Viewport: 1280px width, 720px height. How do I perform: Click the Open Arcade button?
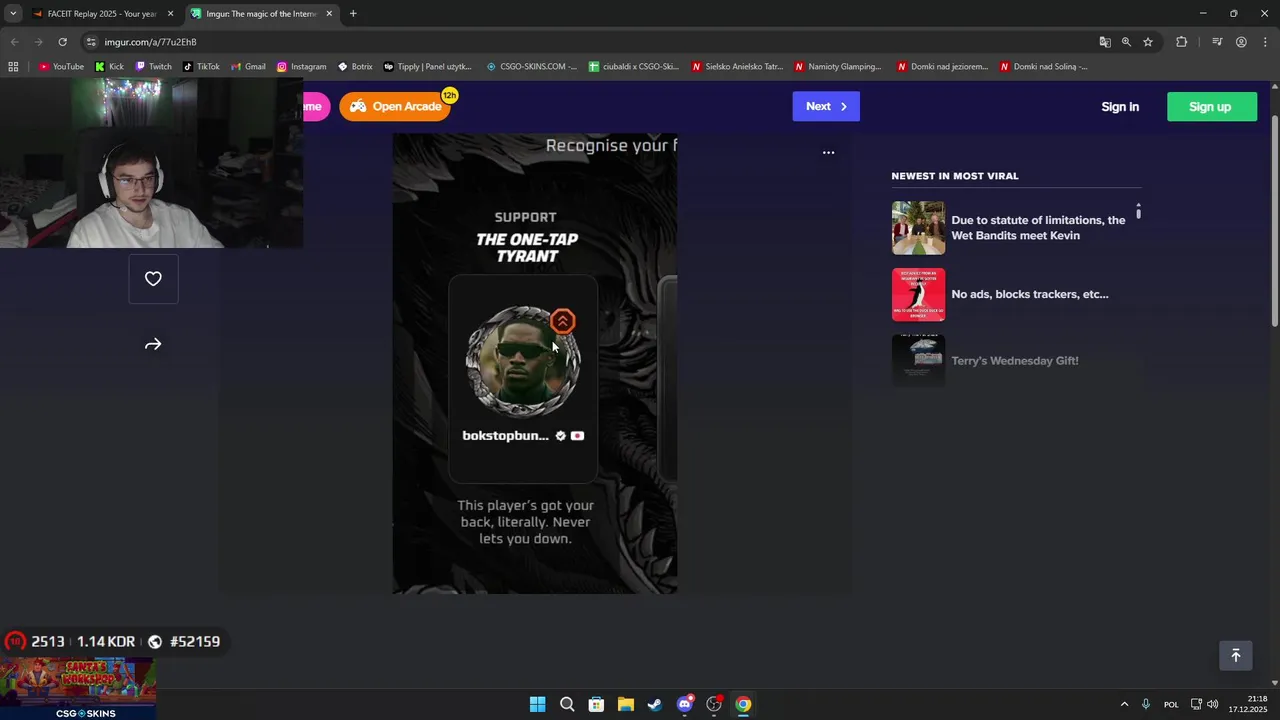click(395, 106)
